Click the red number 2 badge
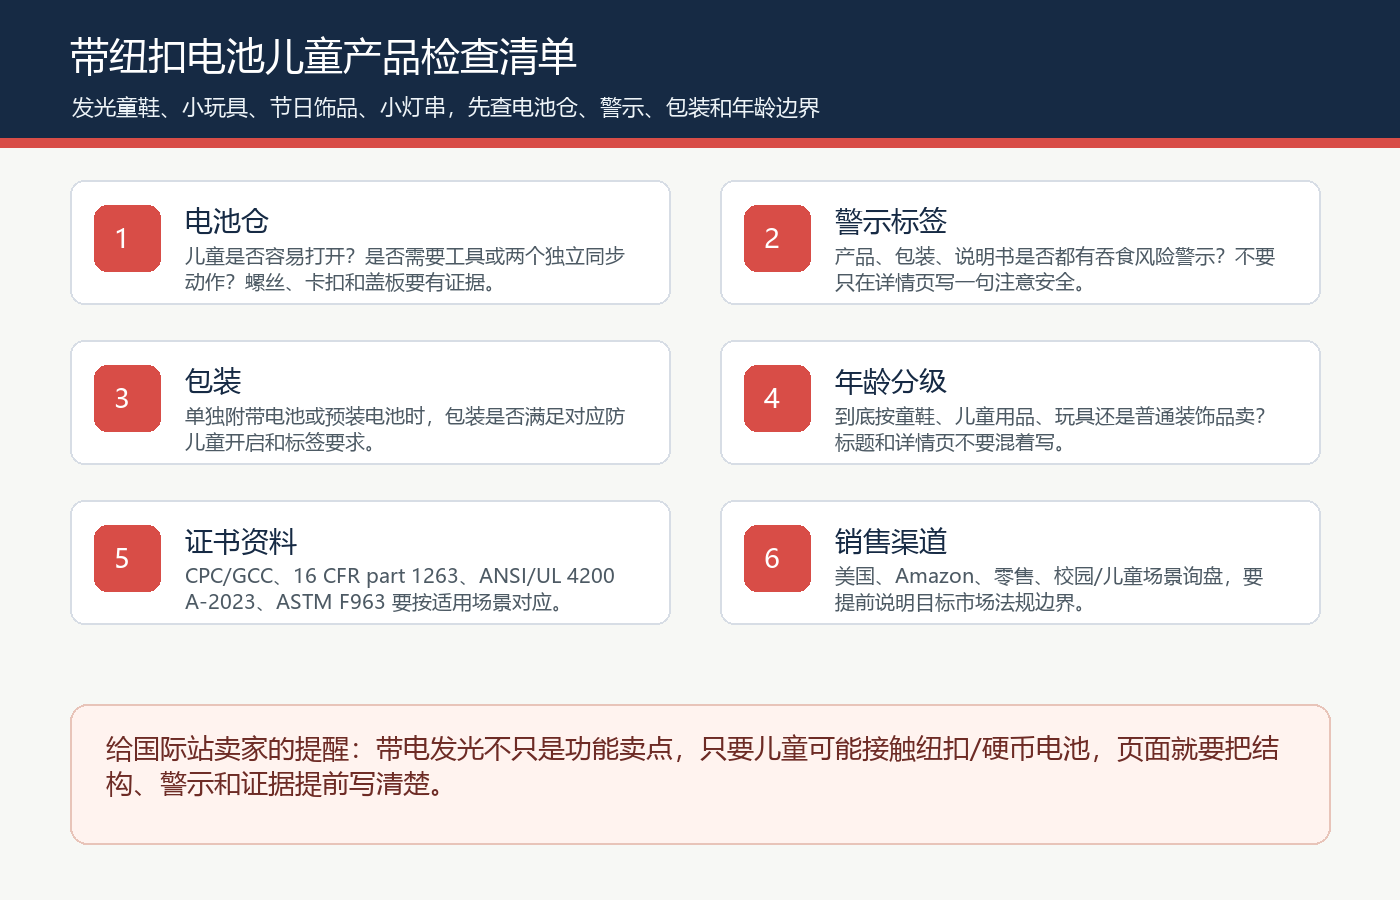The height and width of the screenshot is (900, 1400). [x=777, y=238]
